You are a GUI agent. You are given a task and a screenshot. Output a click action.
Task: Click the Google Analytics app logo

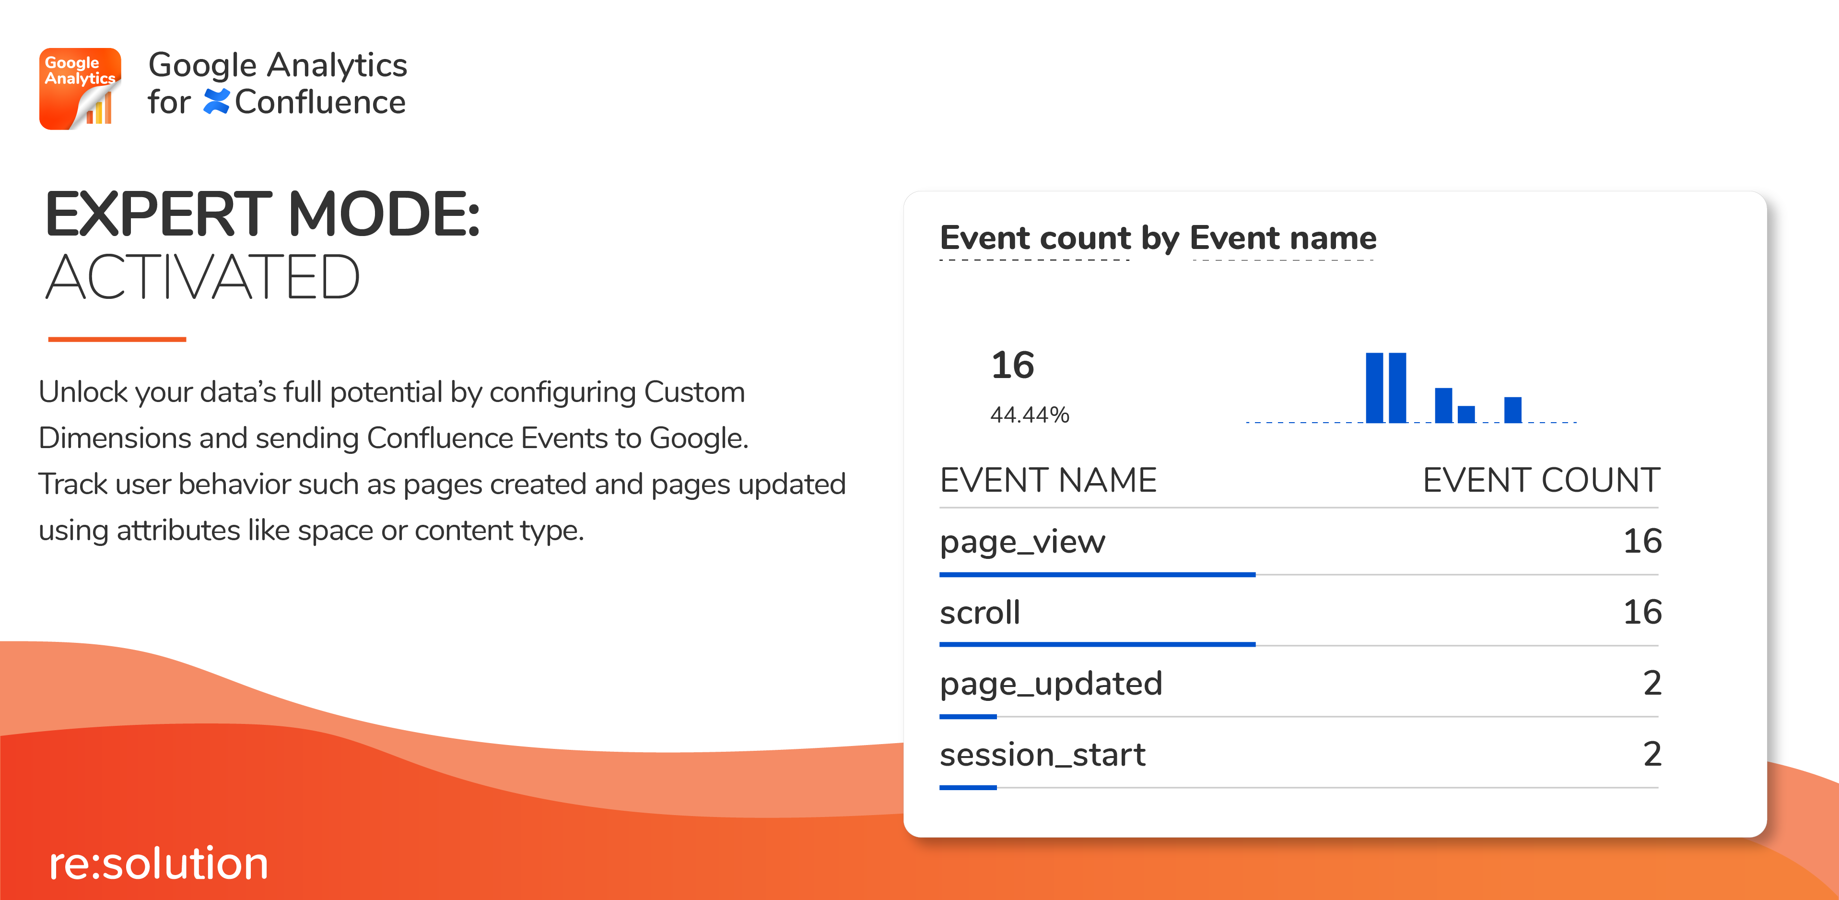(80, 88)
